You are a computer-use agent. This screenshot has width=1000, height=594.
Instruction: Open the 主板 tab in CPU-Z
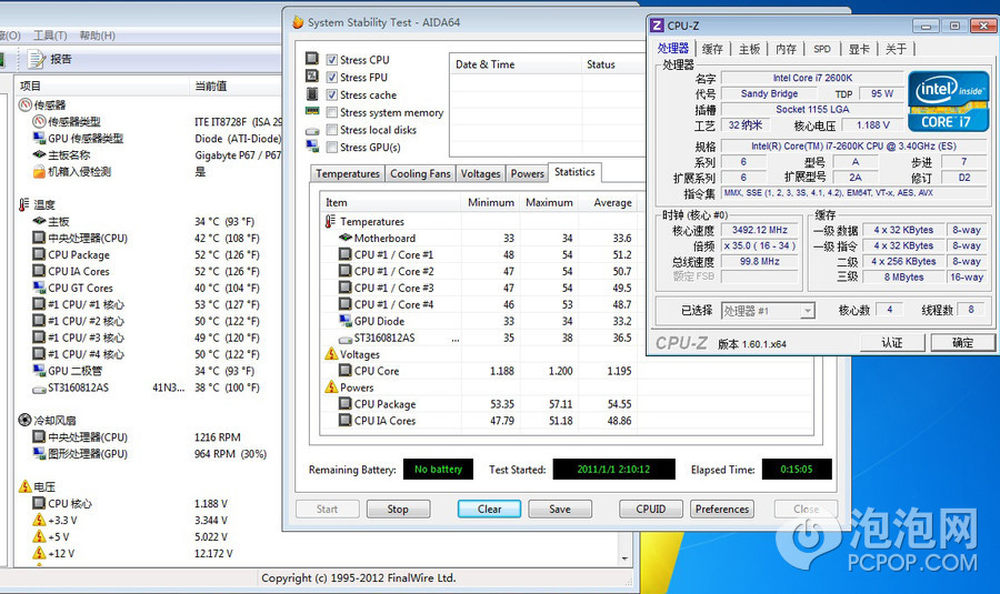(x=749, y=48)
